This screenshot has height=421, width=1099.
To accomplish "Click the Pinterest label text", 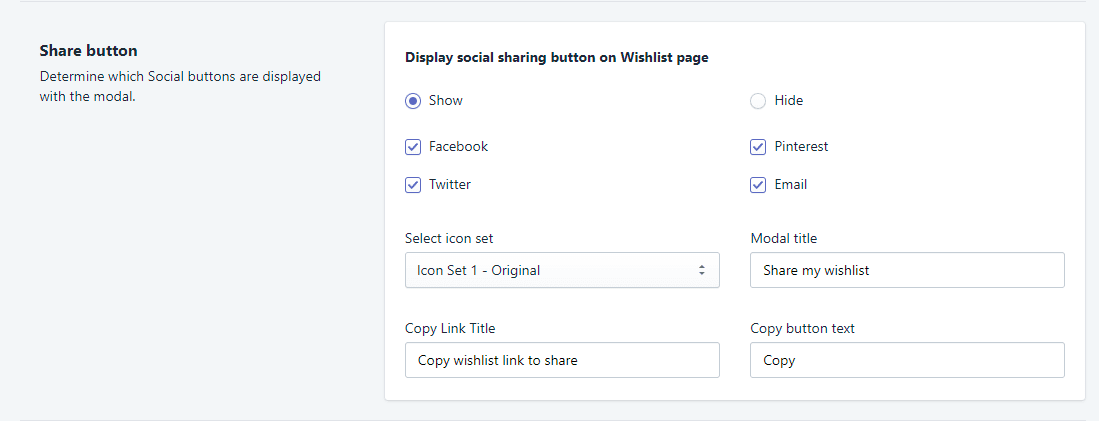I will click(801, 147).
